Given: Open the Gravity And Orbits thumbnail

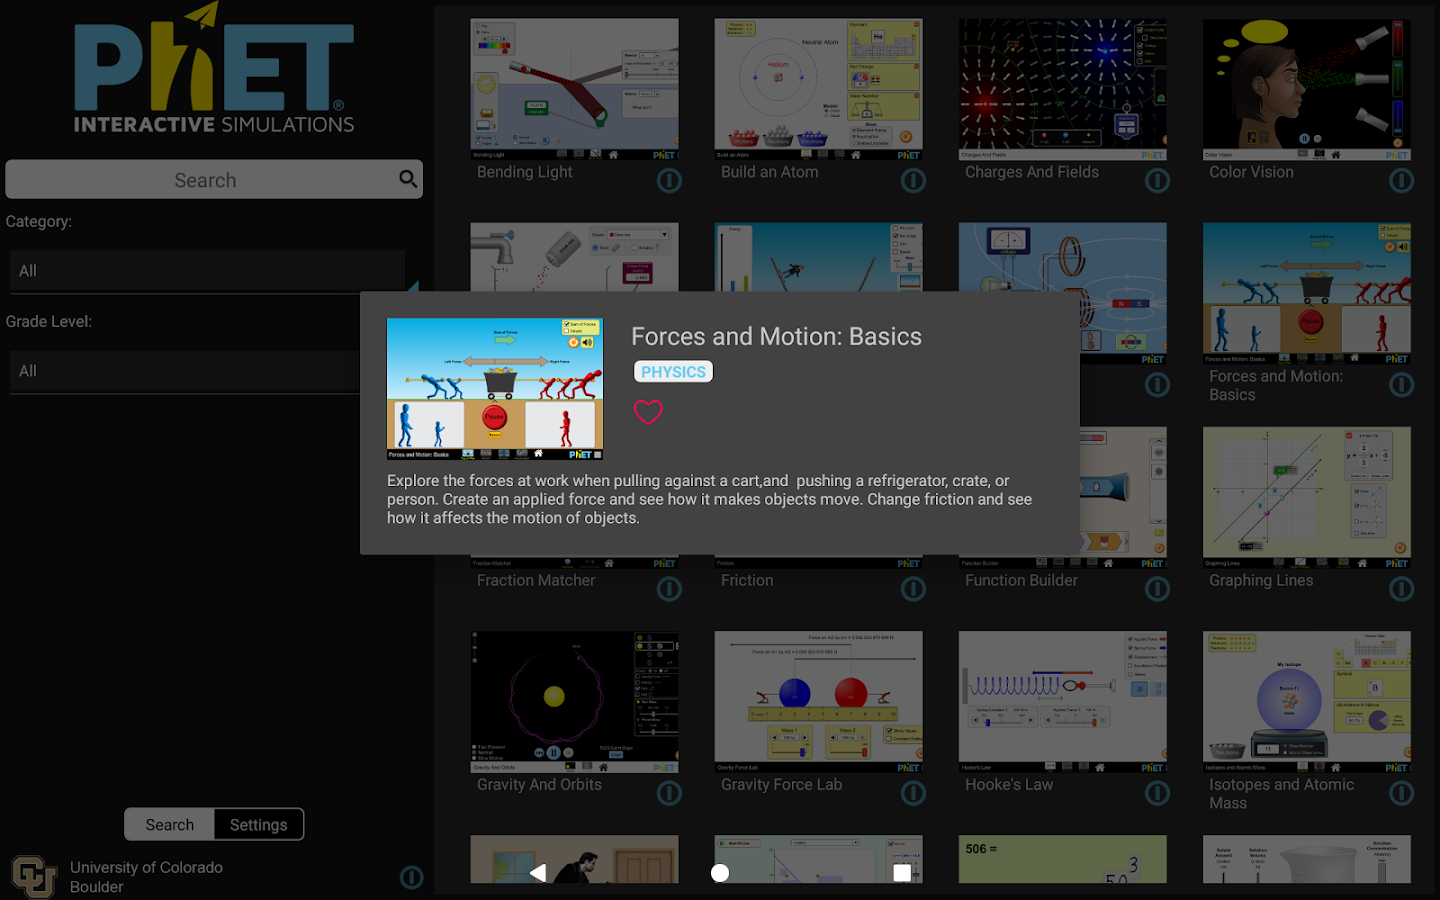Looking at the screenshot, I should (x=574, y=702).
